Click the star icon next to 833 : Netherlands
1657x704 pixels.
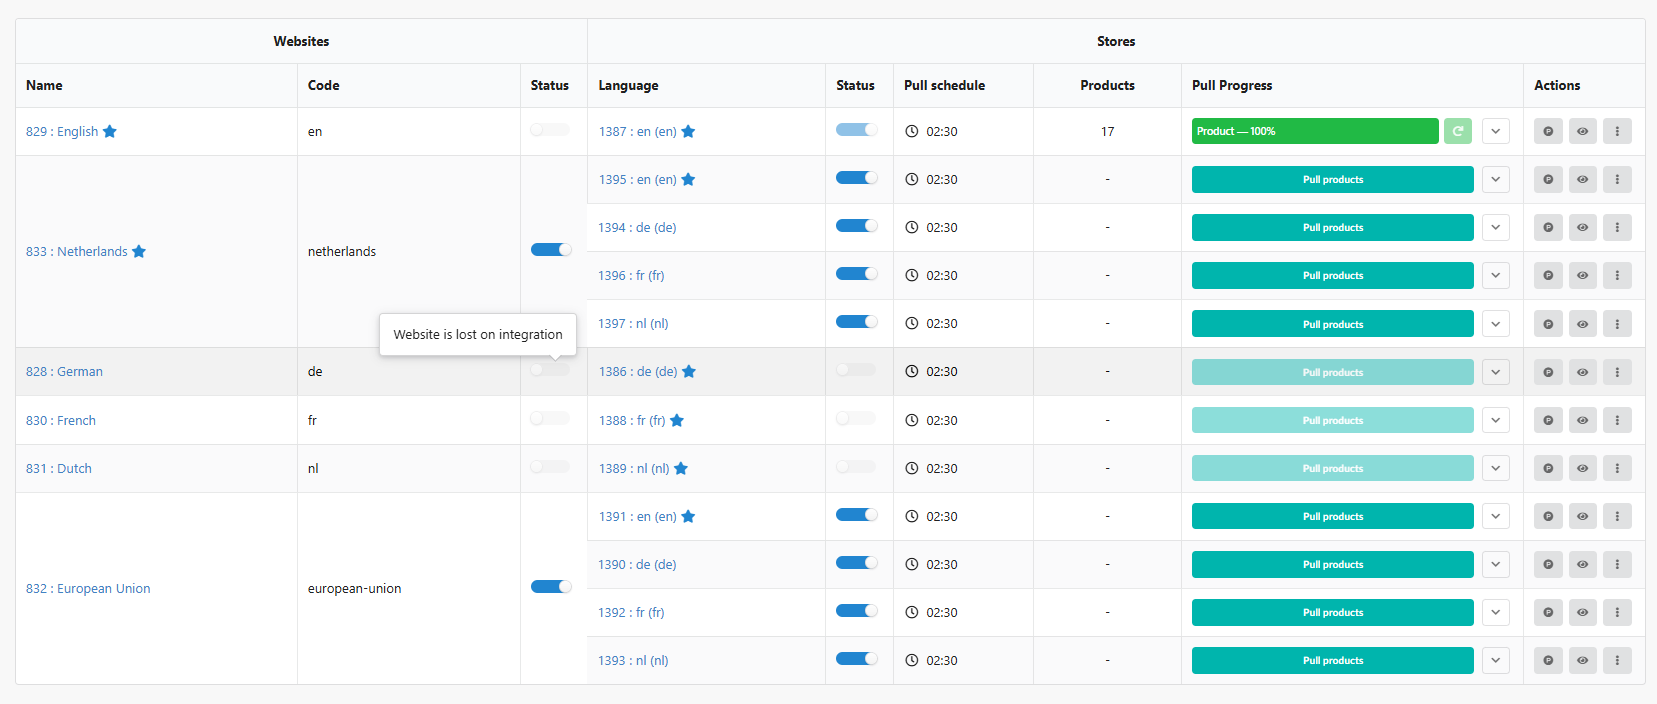click(x=139, y=251)
